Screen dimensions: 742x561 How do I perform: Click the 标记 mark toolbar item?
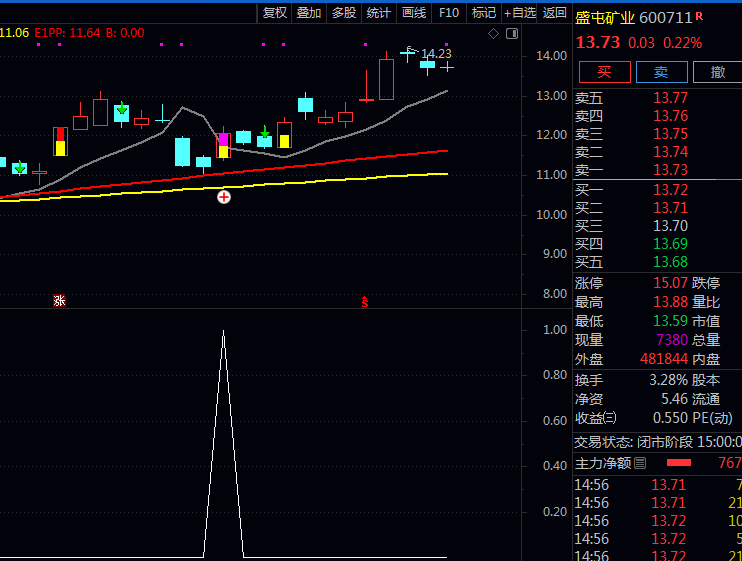click(484, 13)
